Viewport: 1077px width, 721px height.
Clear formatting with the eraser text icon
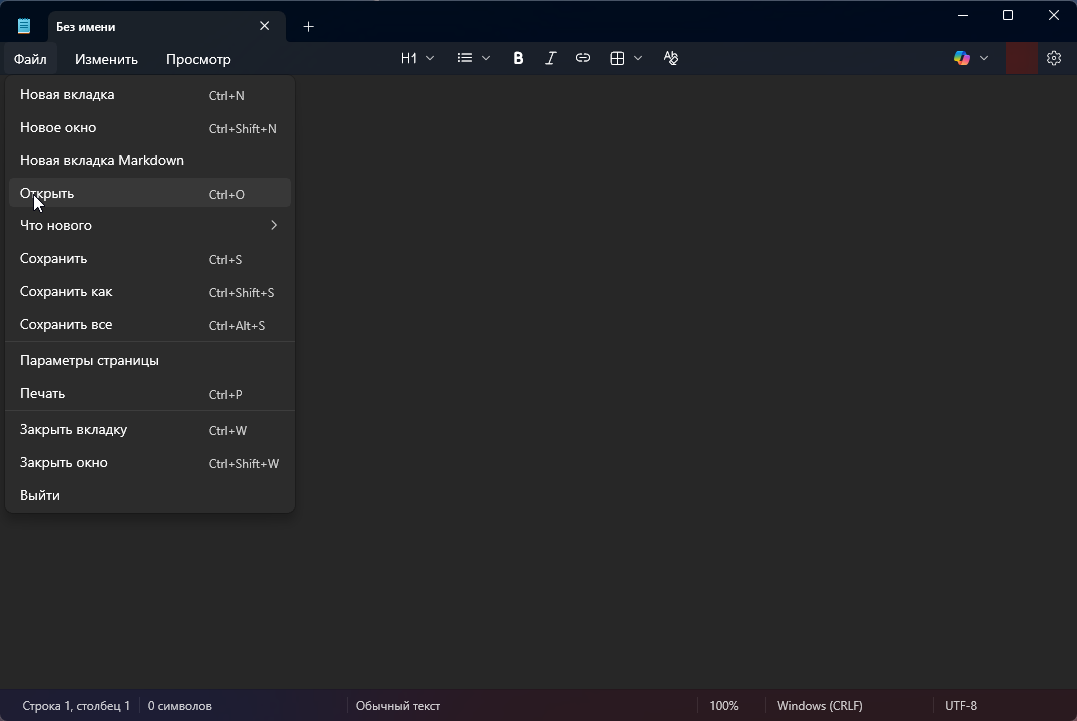[x=671, y=58]
